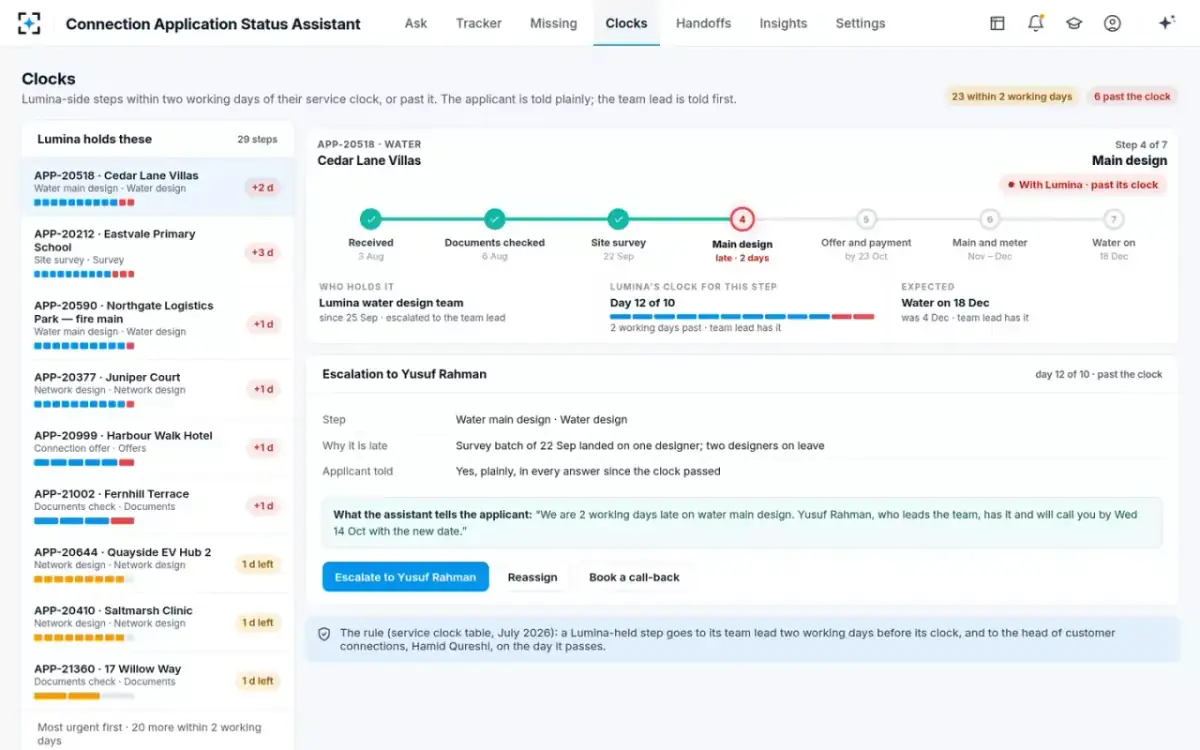Filter by 23 within 2 working days
Image resolution: width=1200 pixels, height=750 pixels.
click(1012, 97)
